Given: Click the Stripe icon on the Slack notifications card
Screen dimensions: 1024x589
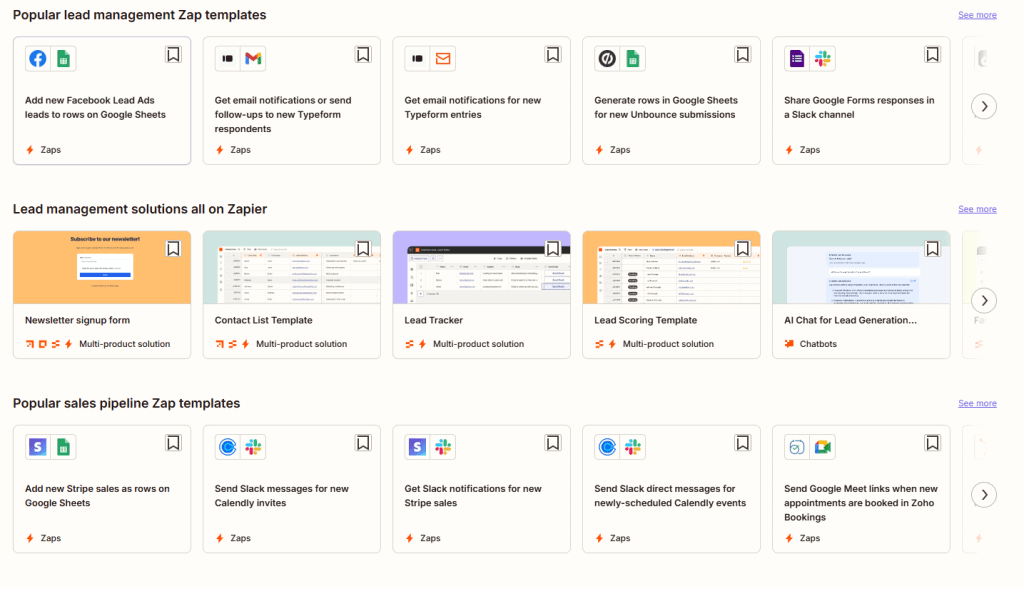Looking at the screenshot, I should [417, 447].
